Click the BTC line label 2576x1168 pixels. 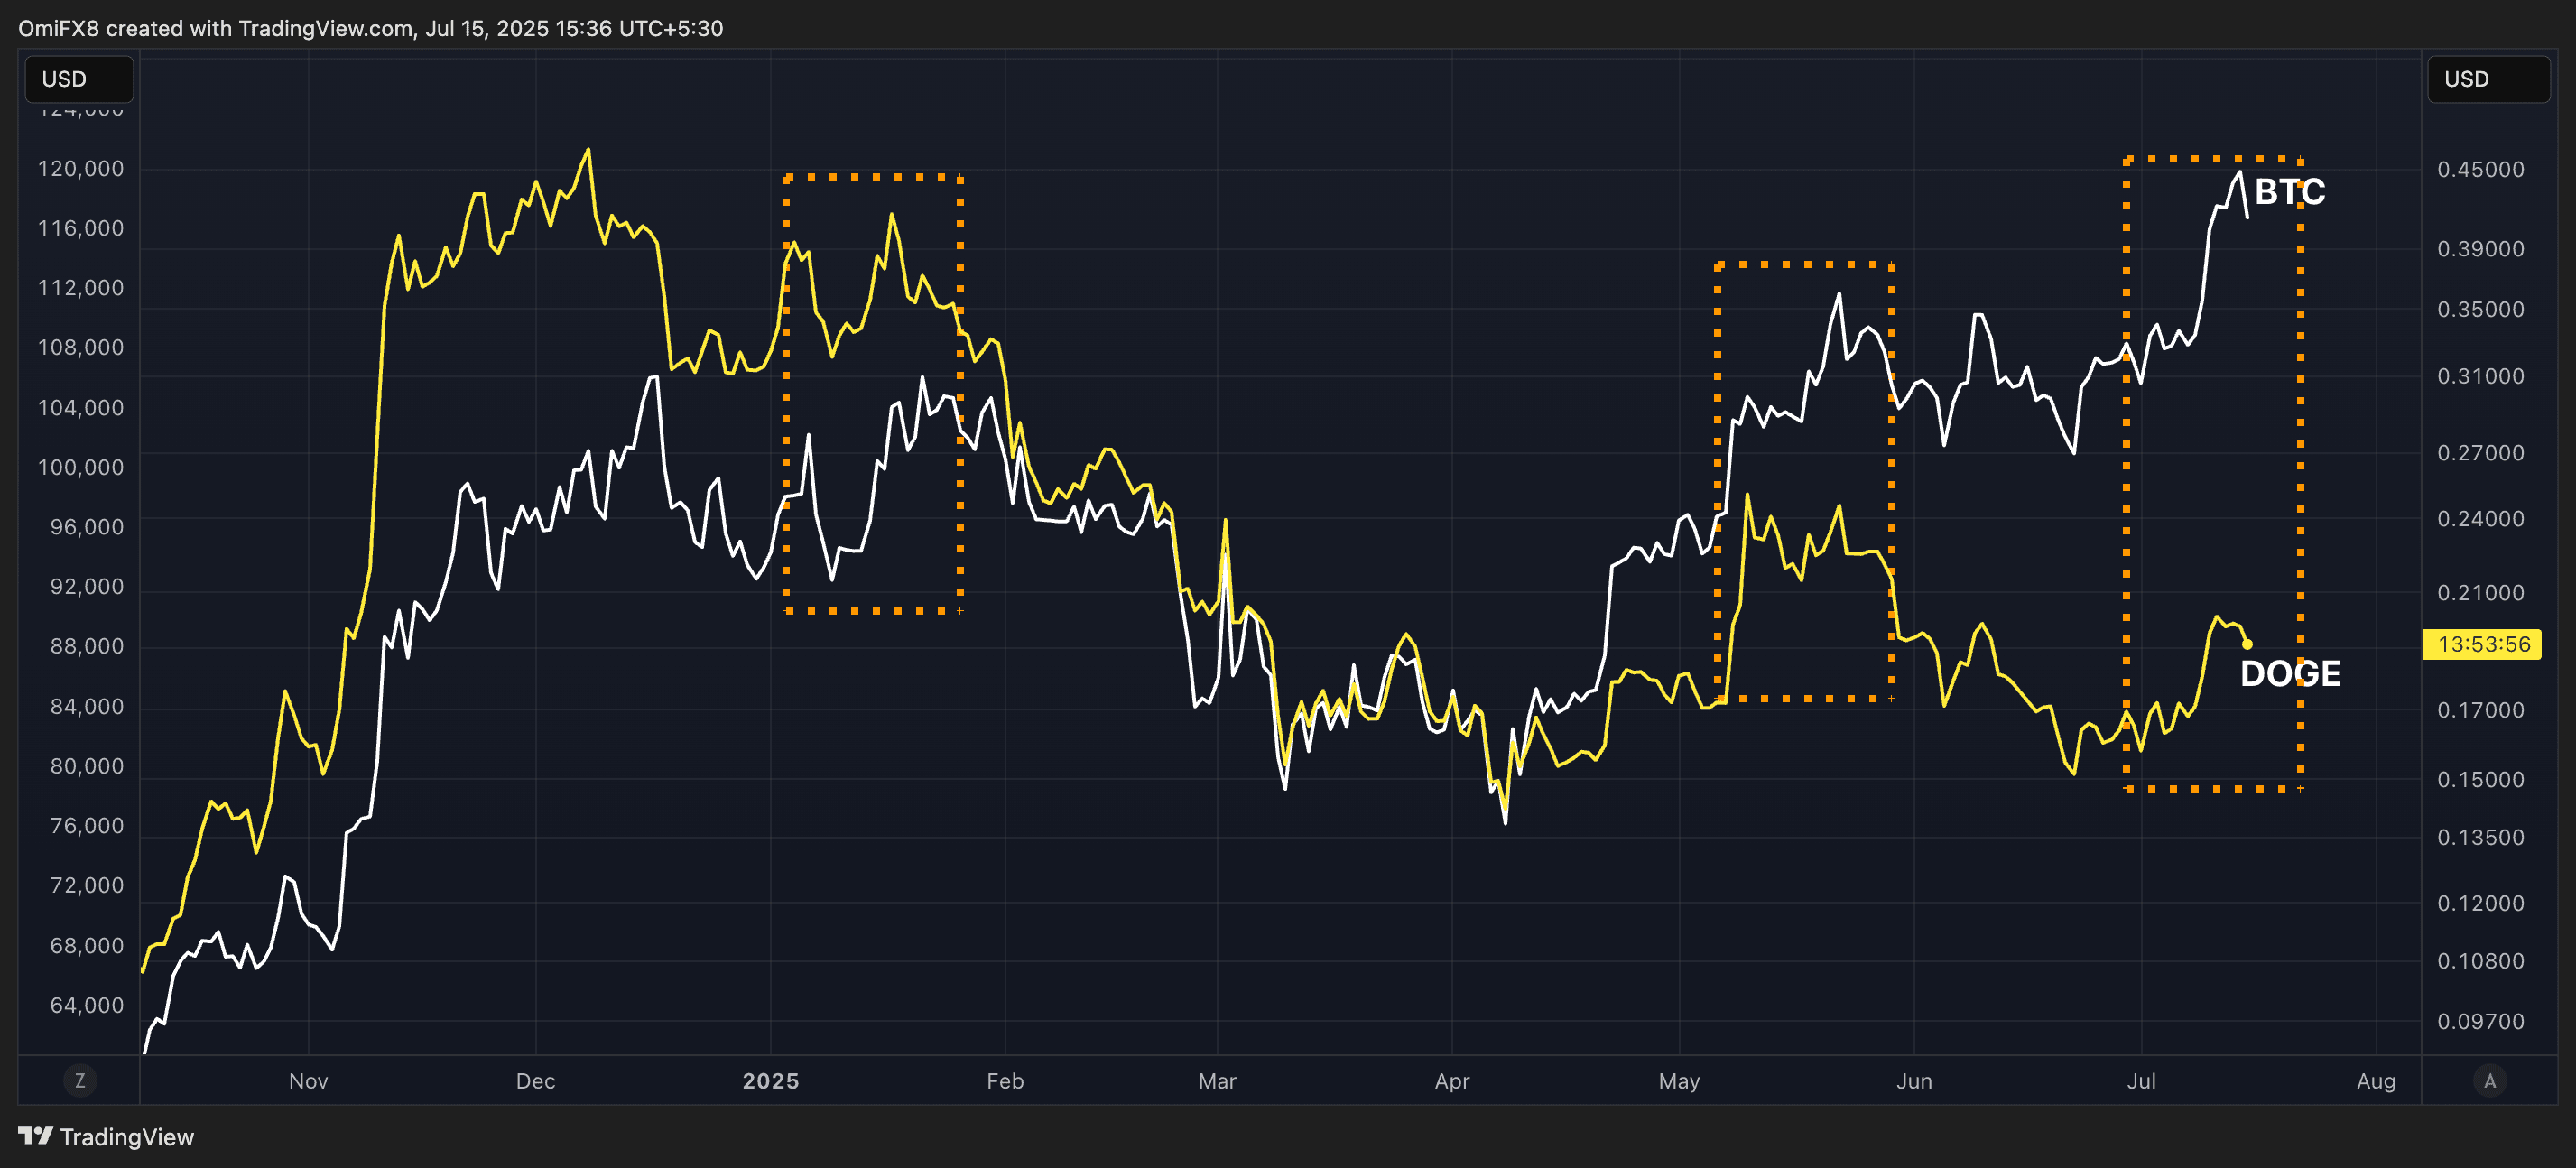(x=2289, y=191)
